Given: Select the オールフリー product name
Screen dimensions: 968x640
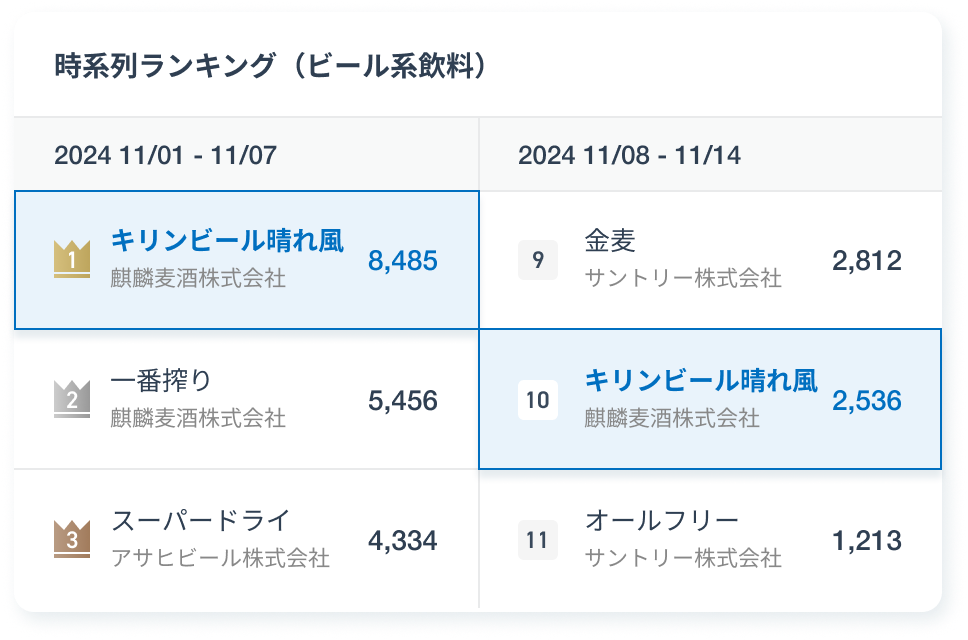Looking at the screenshot, I should (662, 520).
